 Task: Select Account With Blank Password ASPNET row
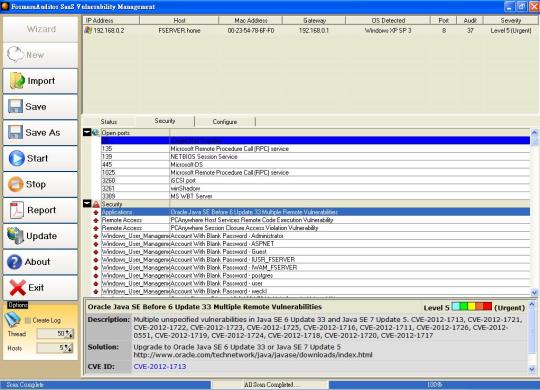coord(315,244)
